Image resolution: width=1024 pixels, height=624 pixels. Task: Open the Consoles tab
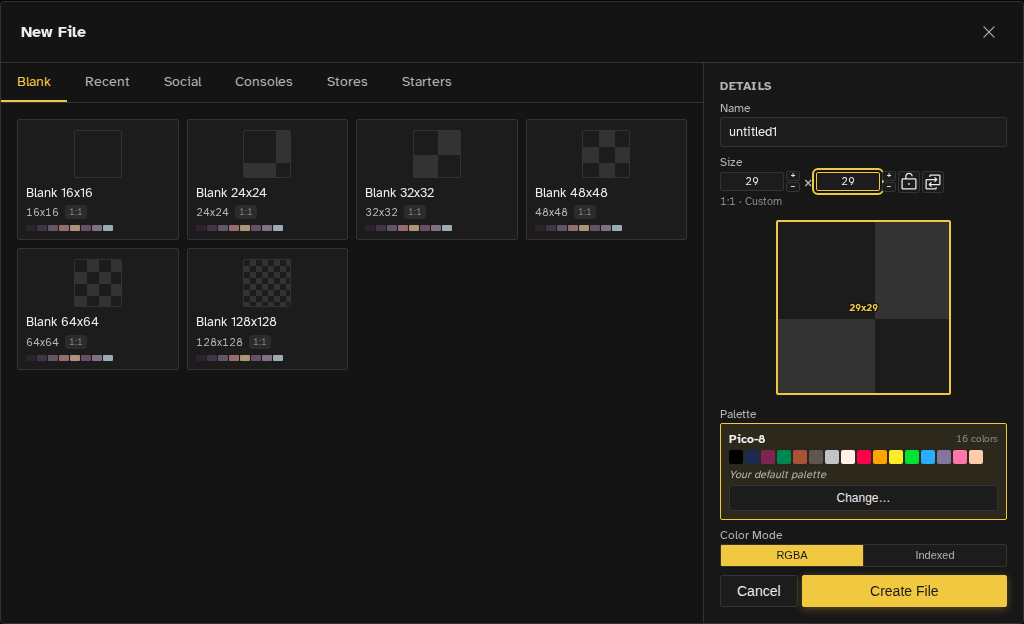tap(264, 82)
